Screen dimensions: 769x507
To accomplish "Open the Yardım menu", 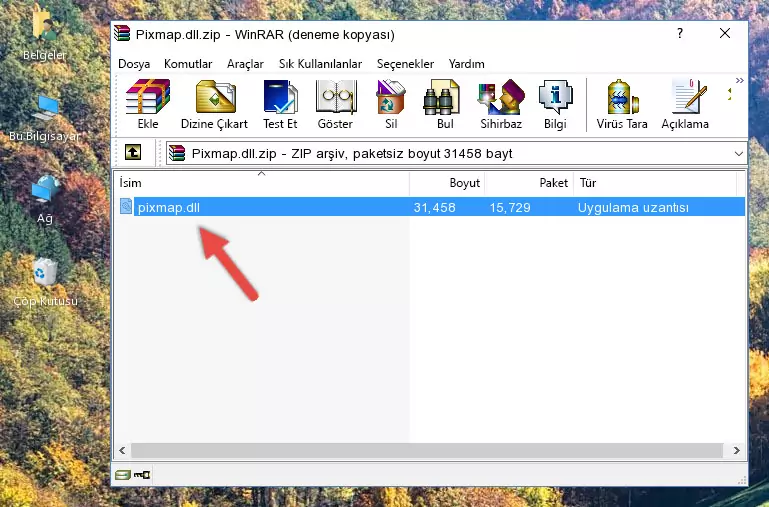I will 466,64.
